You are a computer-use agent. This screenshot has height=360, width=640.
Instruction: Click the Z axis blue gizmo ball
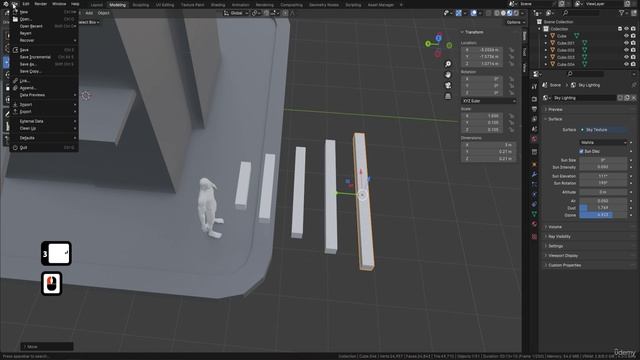tap(438, 38)
